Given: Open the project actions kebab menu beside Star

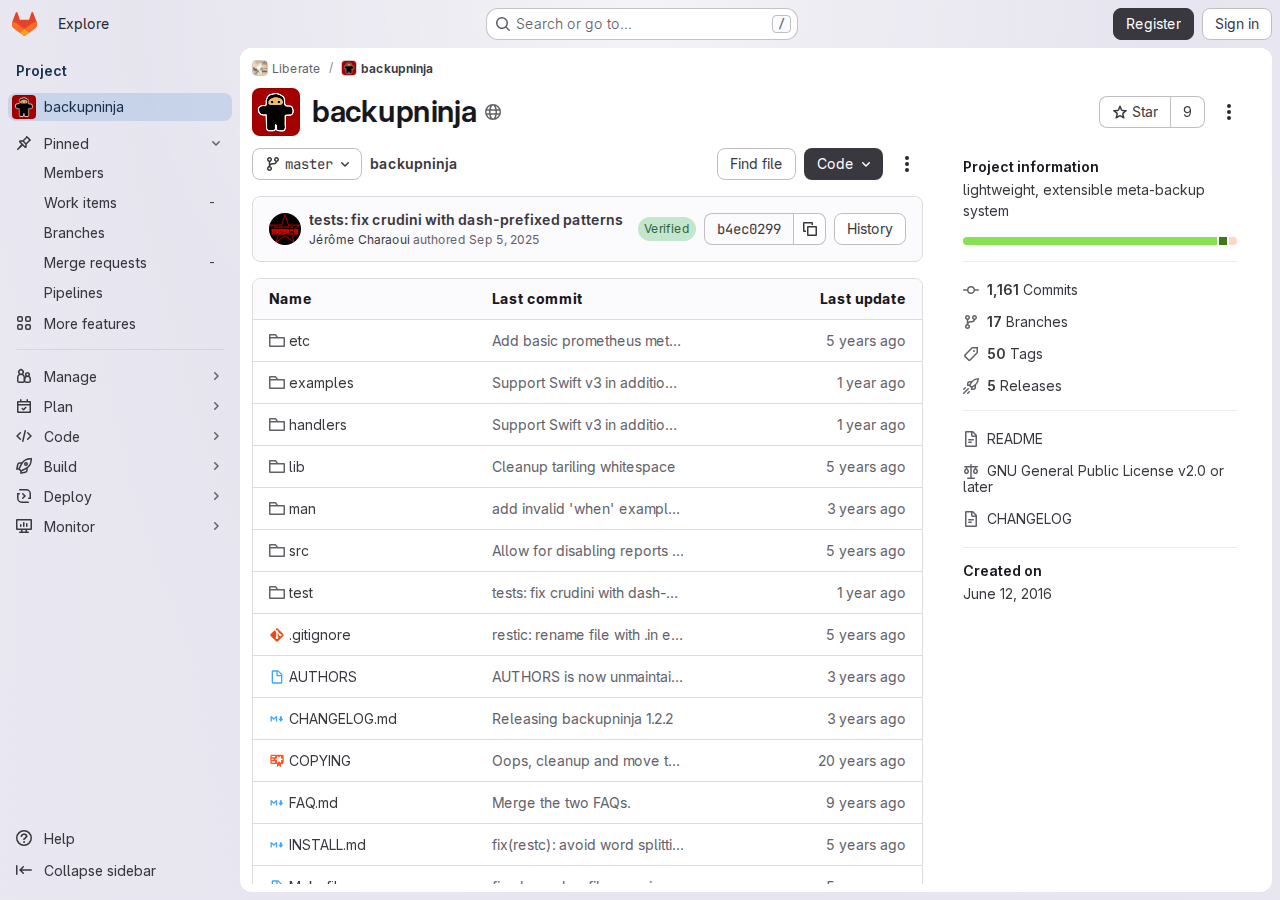Looking at the screenshot, I should [x=1229, y=112].
